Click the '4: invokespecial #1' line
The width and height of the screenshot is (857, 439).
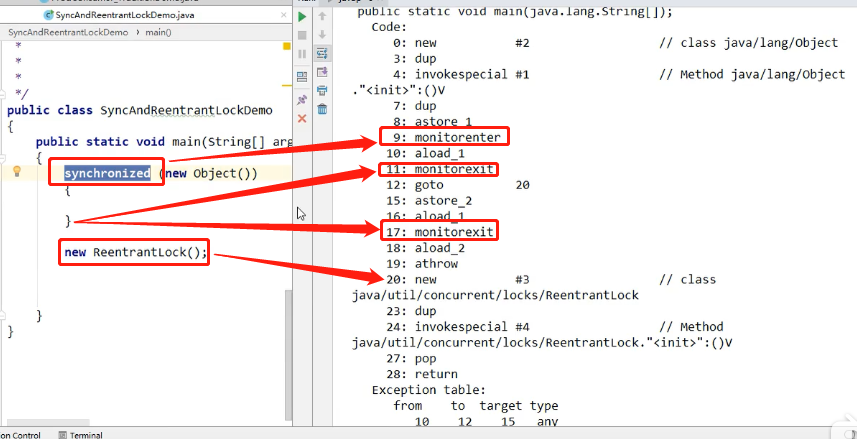point(461,74)
